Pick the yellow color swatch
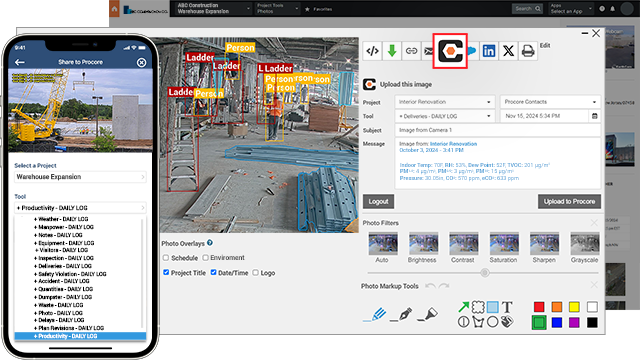Screen dimensions: 640x360 click(x=574, y=307)
